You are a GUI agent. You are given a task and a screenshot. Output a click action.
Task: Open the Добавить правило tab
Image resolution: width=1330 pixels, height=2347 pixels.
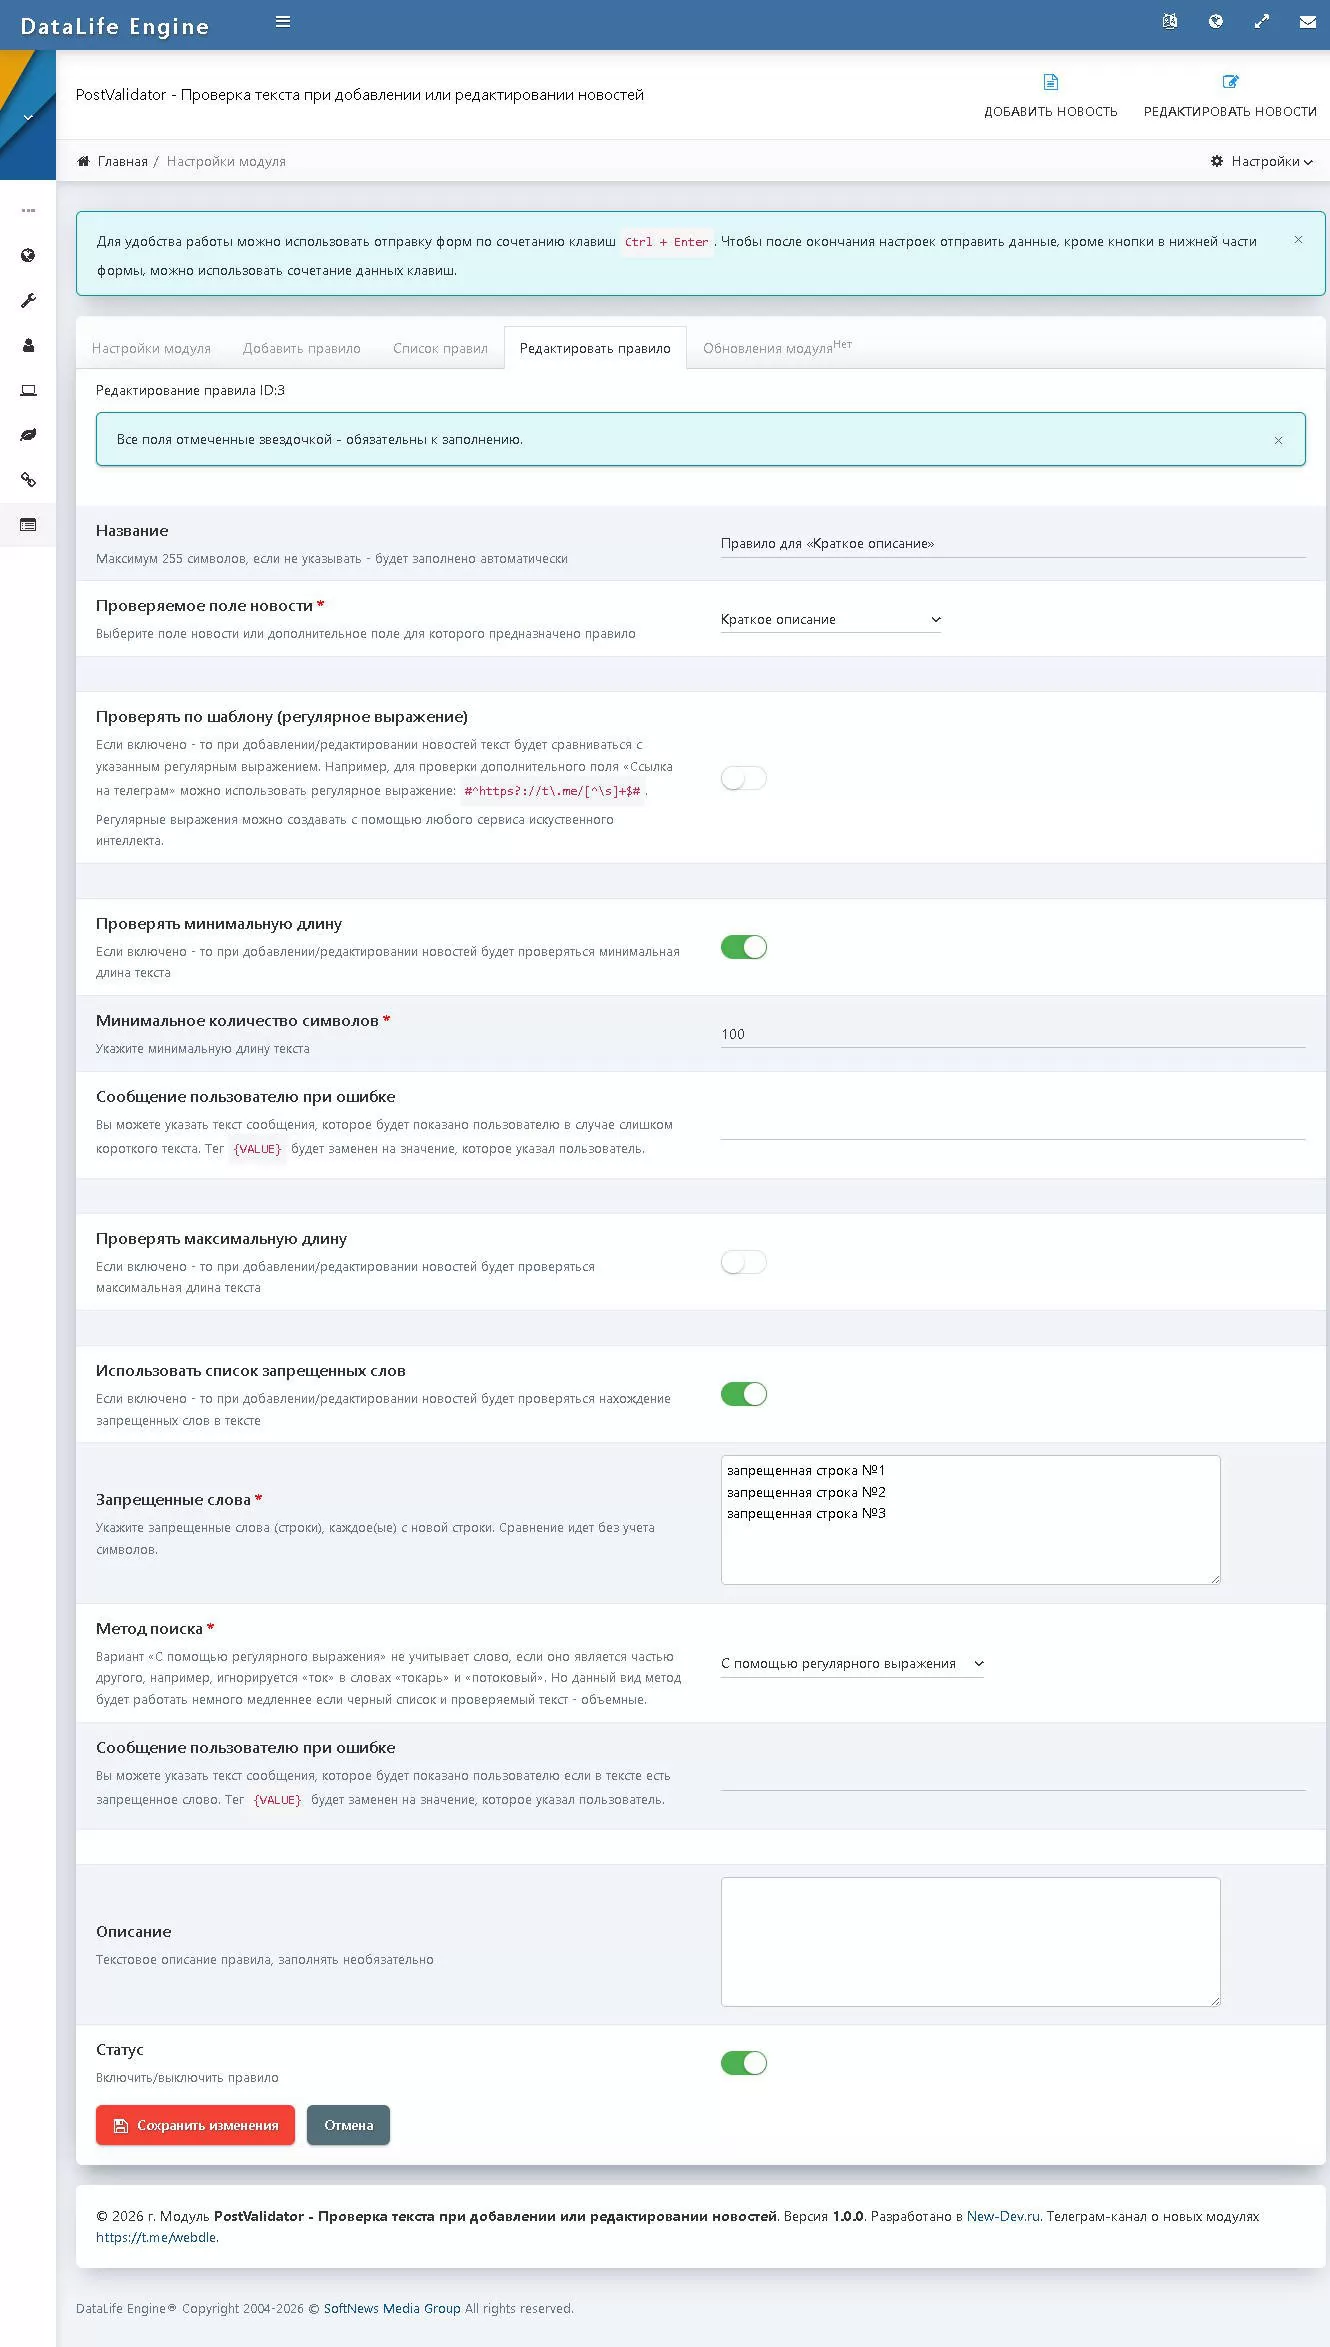(301, 349)
